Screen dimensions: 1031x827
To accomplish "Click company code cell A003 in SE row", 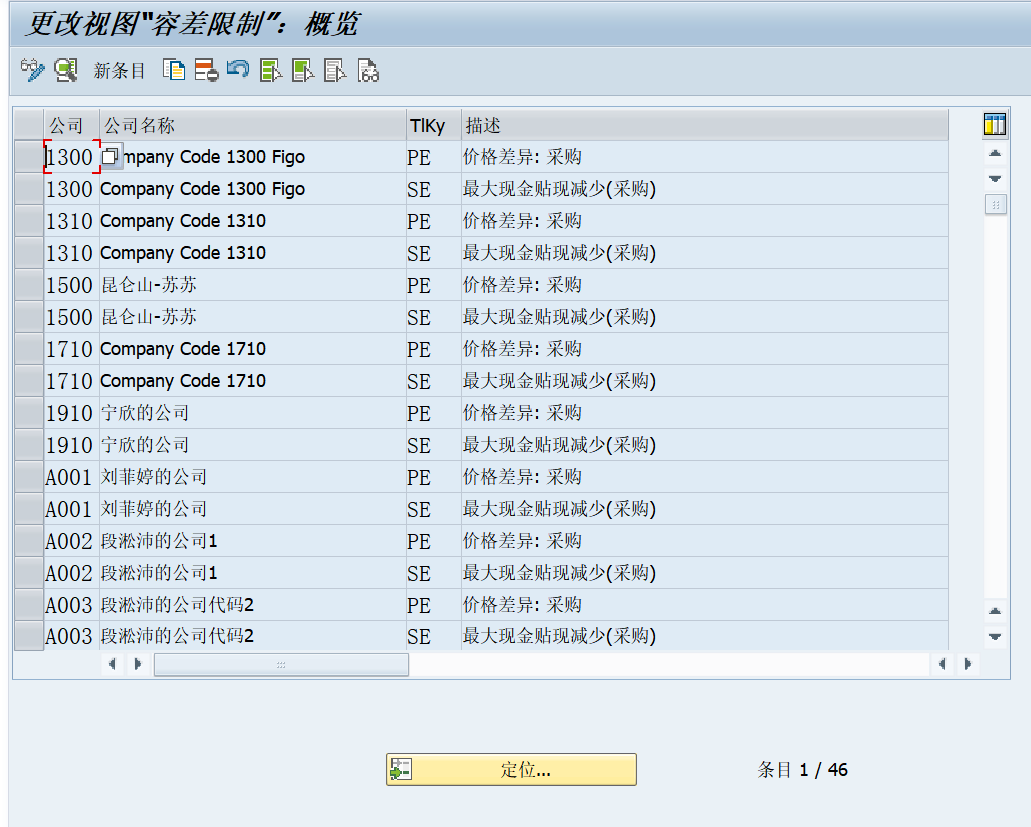I will (72, 636).
